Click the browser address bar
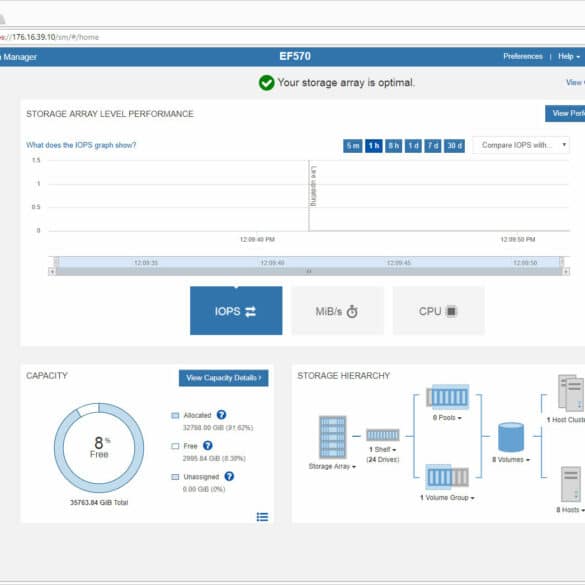Viewport: 585px width, 585px height. 292,37
